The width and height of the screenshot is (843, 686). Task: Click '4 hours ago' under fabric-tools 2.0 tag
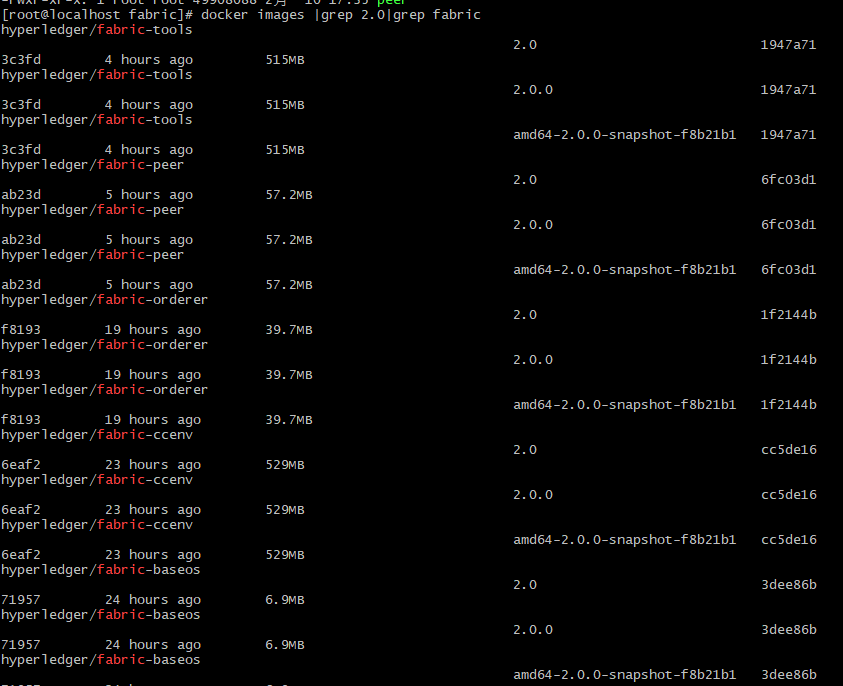[x=148, y=60]
